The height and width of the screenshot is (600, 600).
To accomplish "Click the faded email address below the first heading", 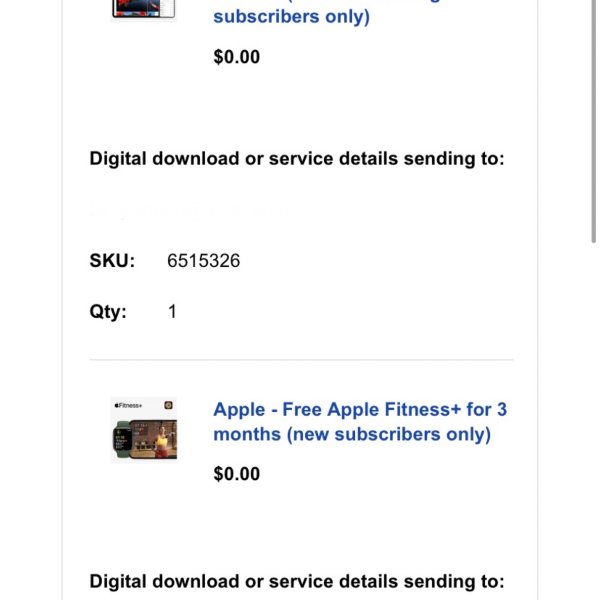I will (x=191, y=210).
